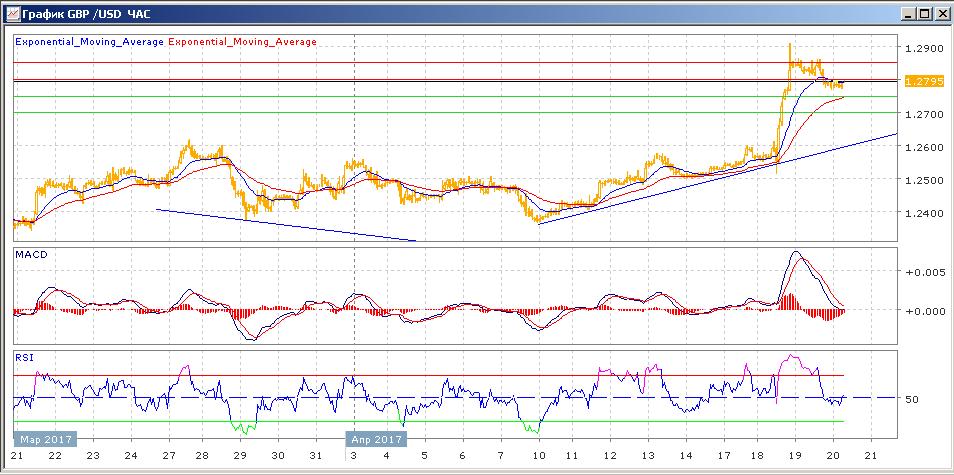Minimize the GBP/USD chart window

click(x=906, y=13)
